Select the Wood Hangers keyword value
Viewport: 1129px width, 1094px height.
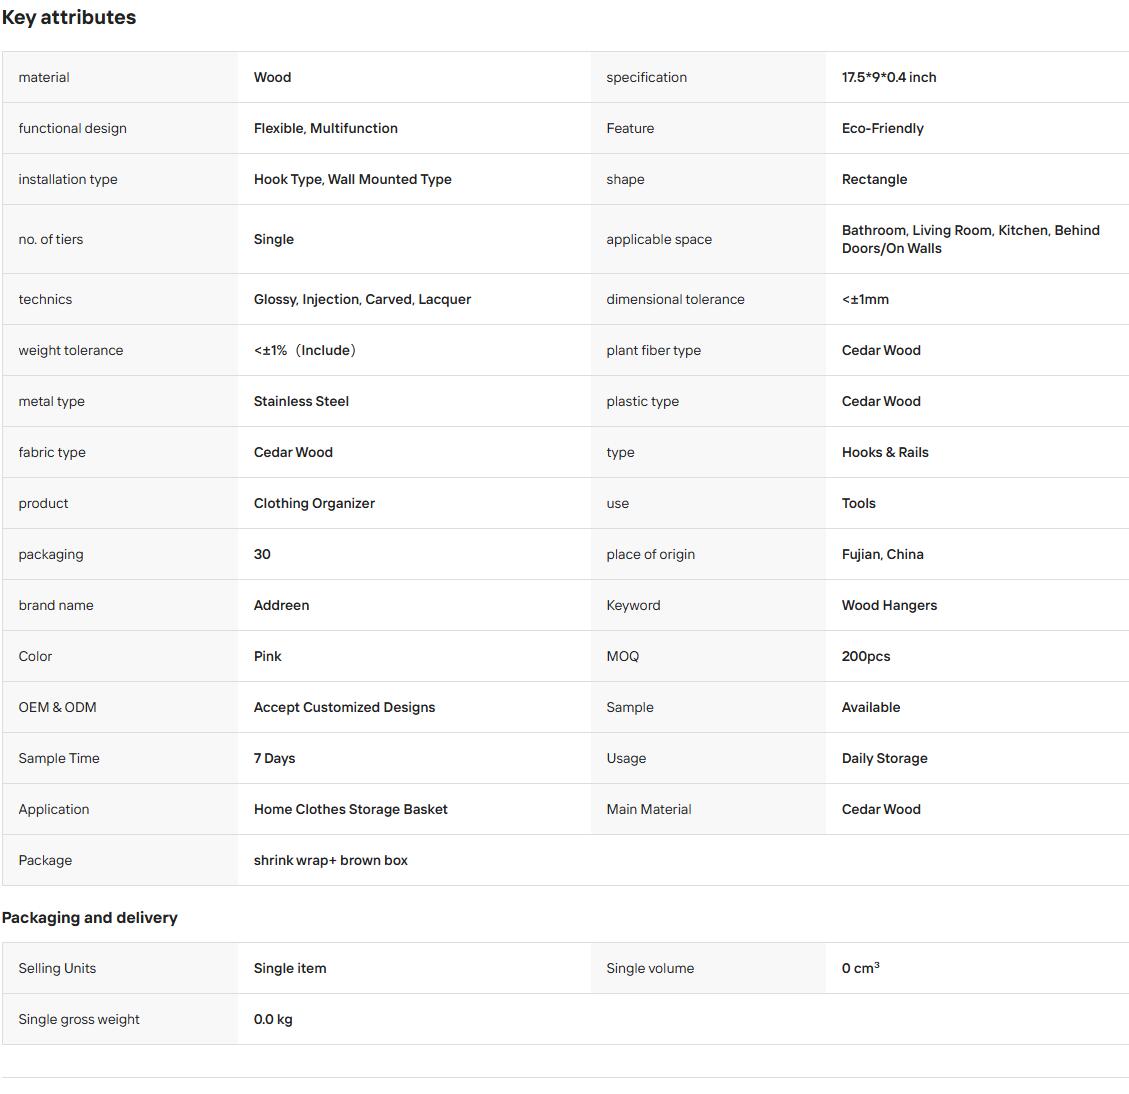pos(889,606)
